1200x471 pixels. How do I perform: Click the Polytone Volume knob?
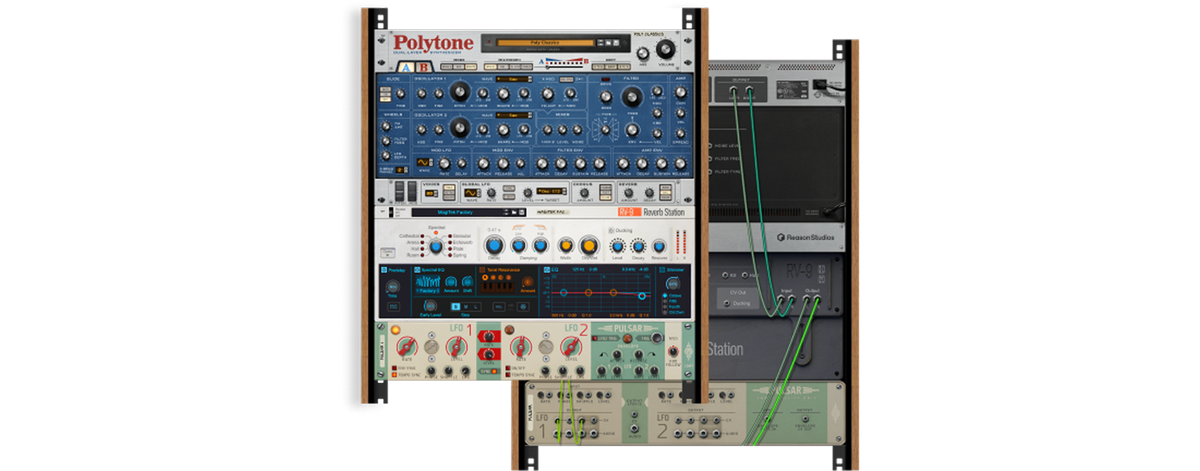pos(667,50)
